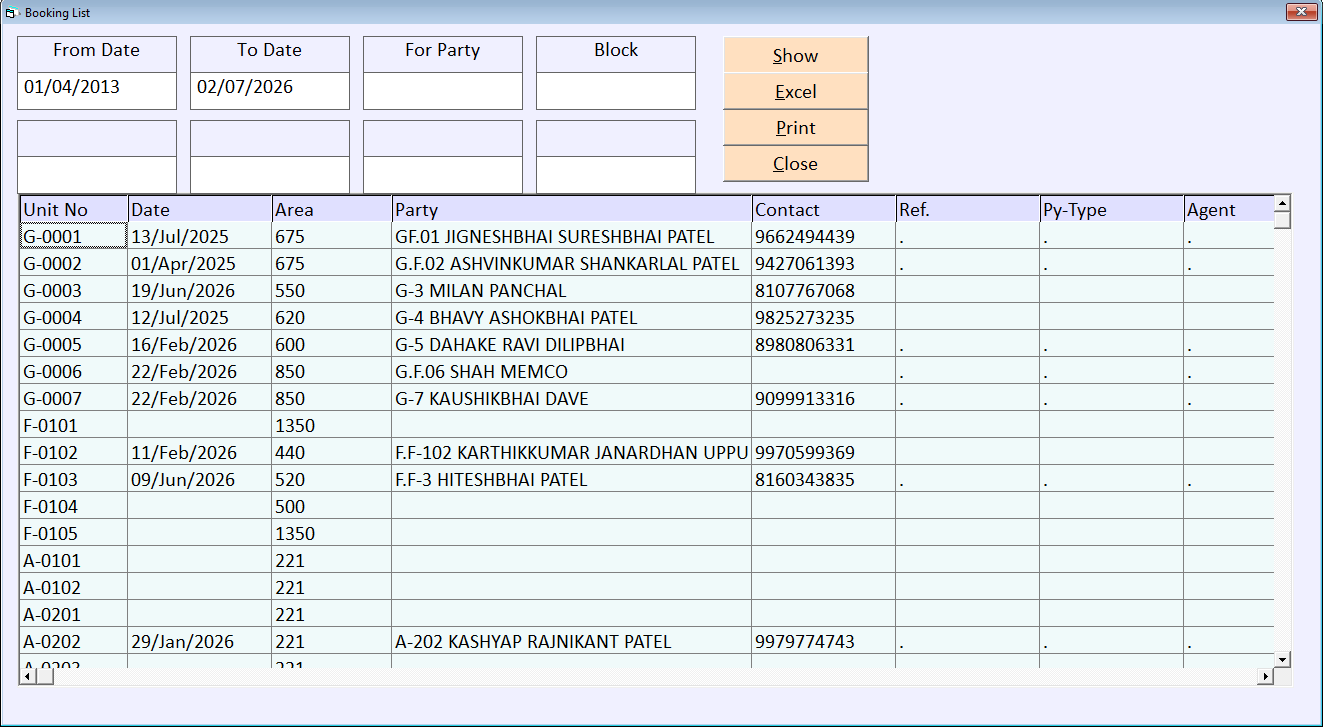Click contact number 9970599369

(824, 453)
